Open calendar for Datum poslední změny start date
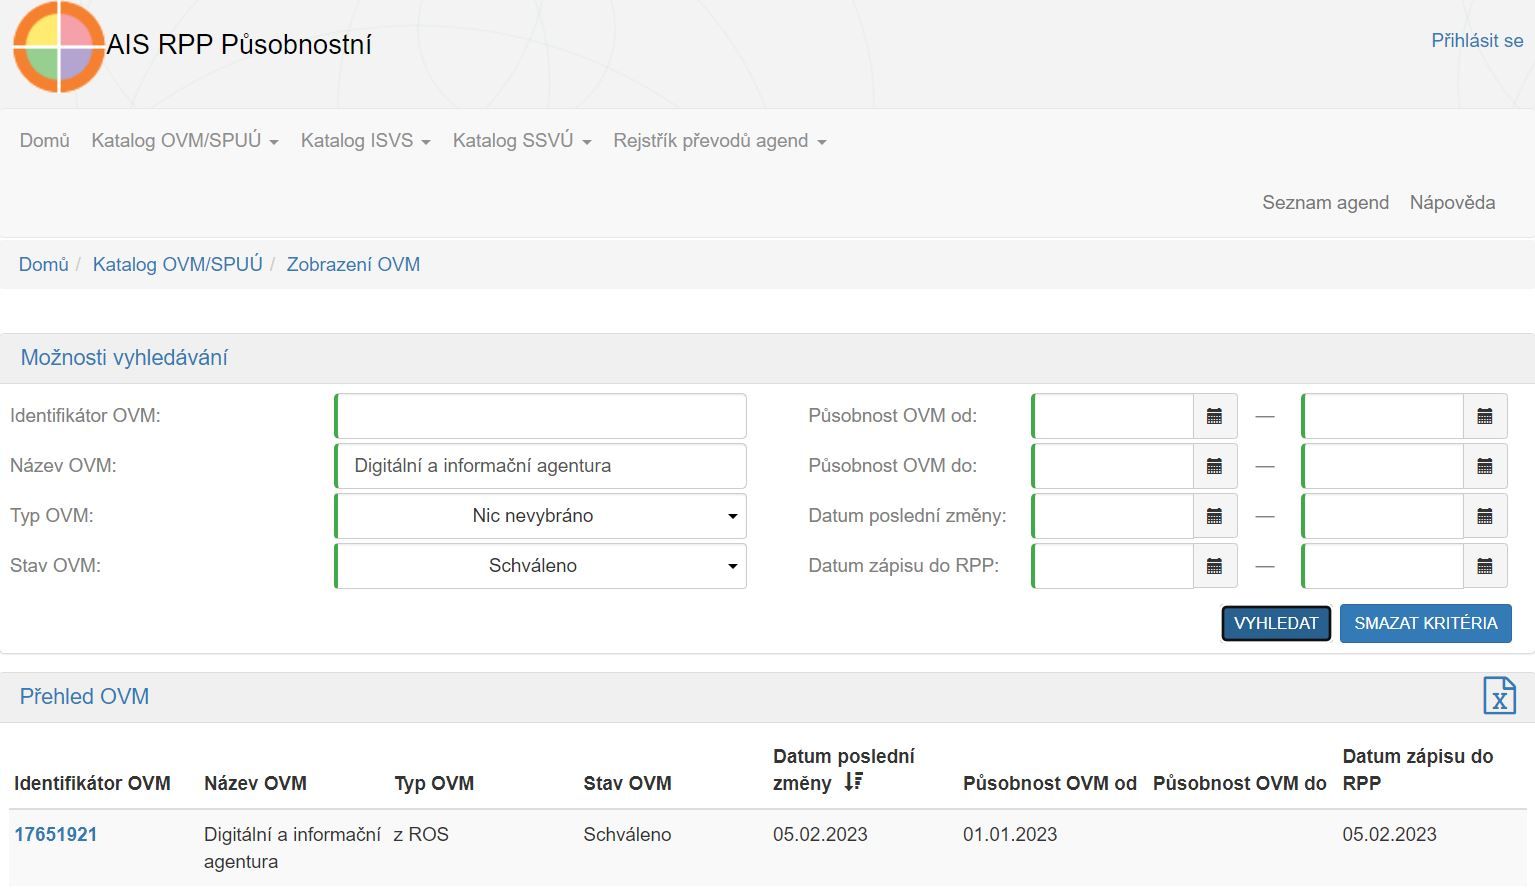 [1215, 516]
